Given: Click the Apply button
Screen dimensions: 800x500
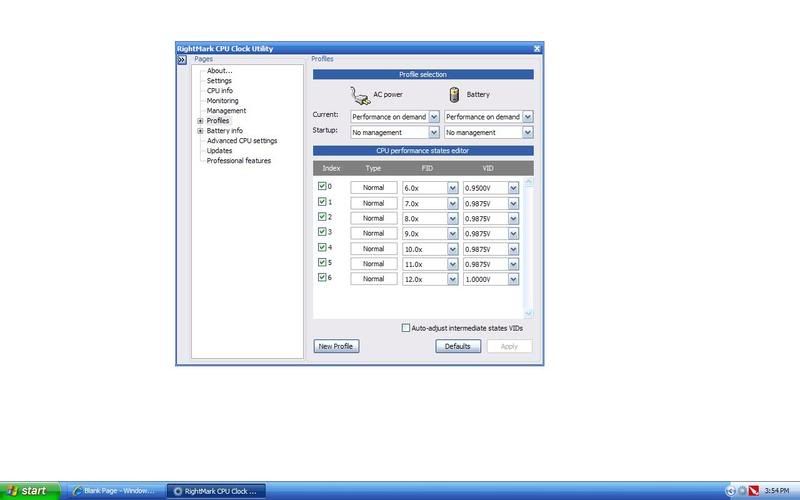Looking at the screenshot, I should click(x=509, y=346).
